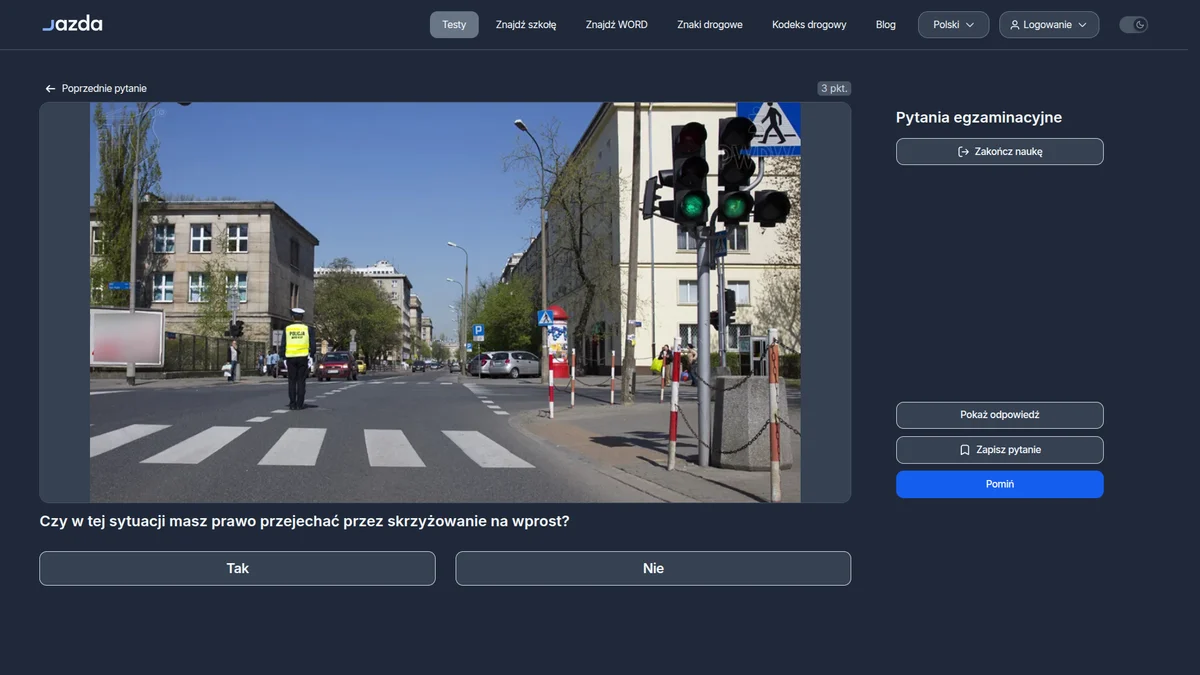The image size is (1200, 675).
Task: Answer Nie to the question
Action: 653,568
